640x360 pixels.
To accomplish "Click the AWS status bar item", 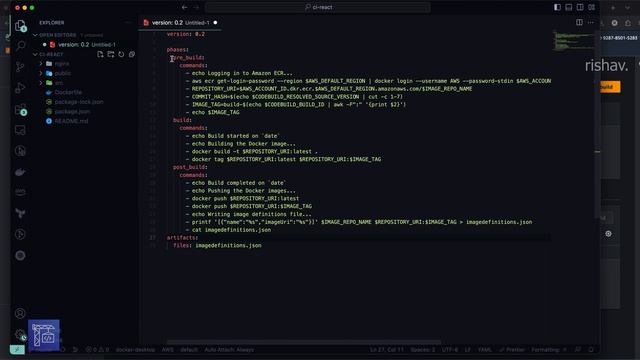I will (x=168, y=349).
